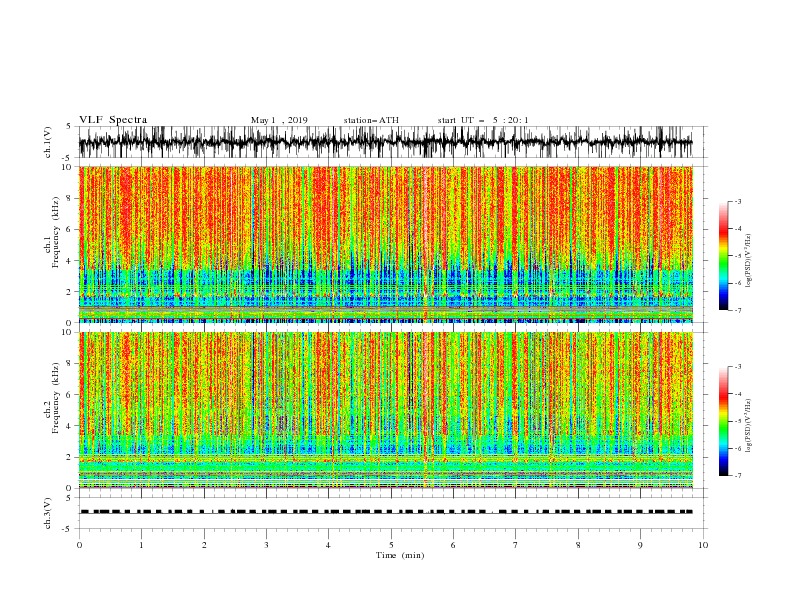Click the ch.2 spectrogram color bar
Image resolution: width=792 pixels, height=612 pixels.
(723, 421)
